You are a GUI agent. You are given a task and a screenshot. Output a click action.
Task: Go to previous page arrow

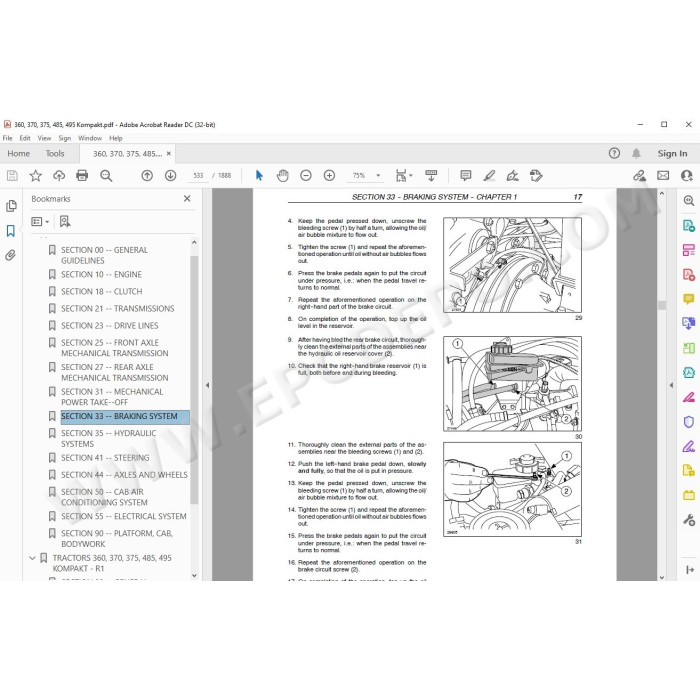[x=147, y=175]
